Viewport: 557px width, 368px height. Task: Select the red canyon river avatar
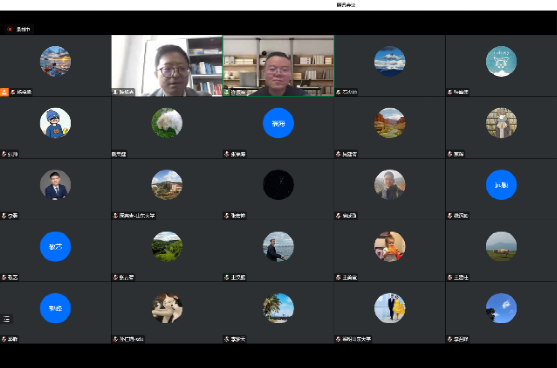[390, 123]
